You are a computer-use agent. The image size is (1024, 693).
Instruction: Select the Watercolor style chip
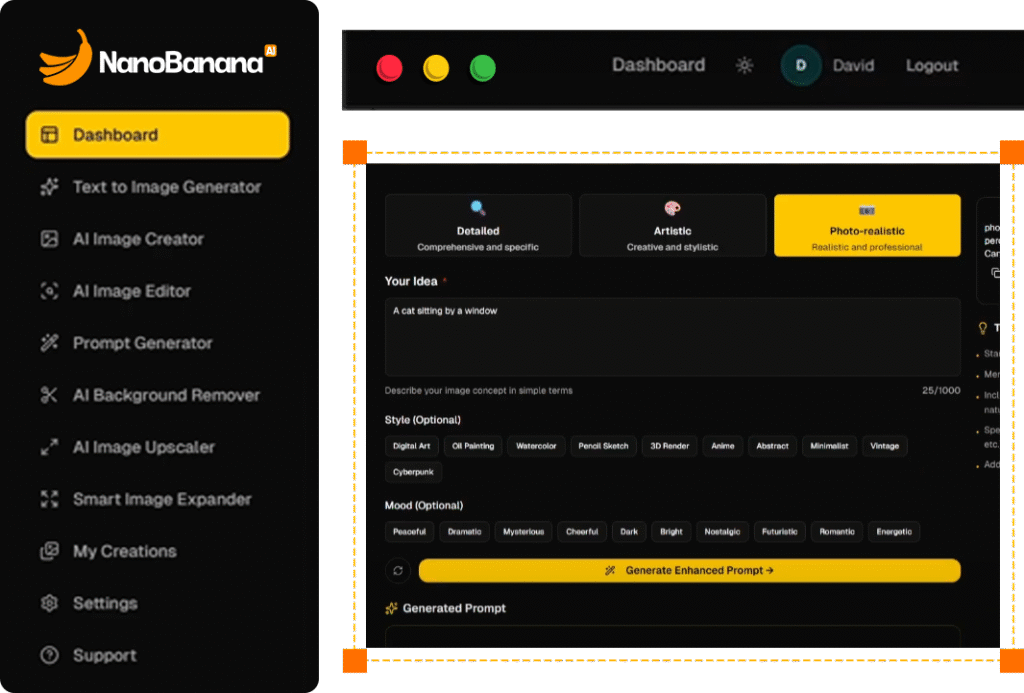(x=536, y=446)
